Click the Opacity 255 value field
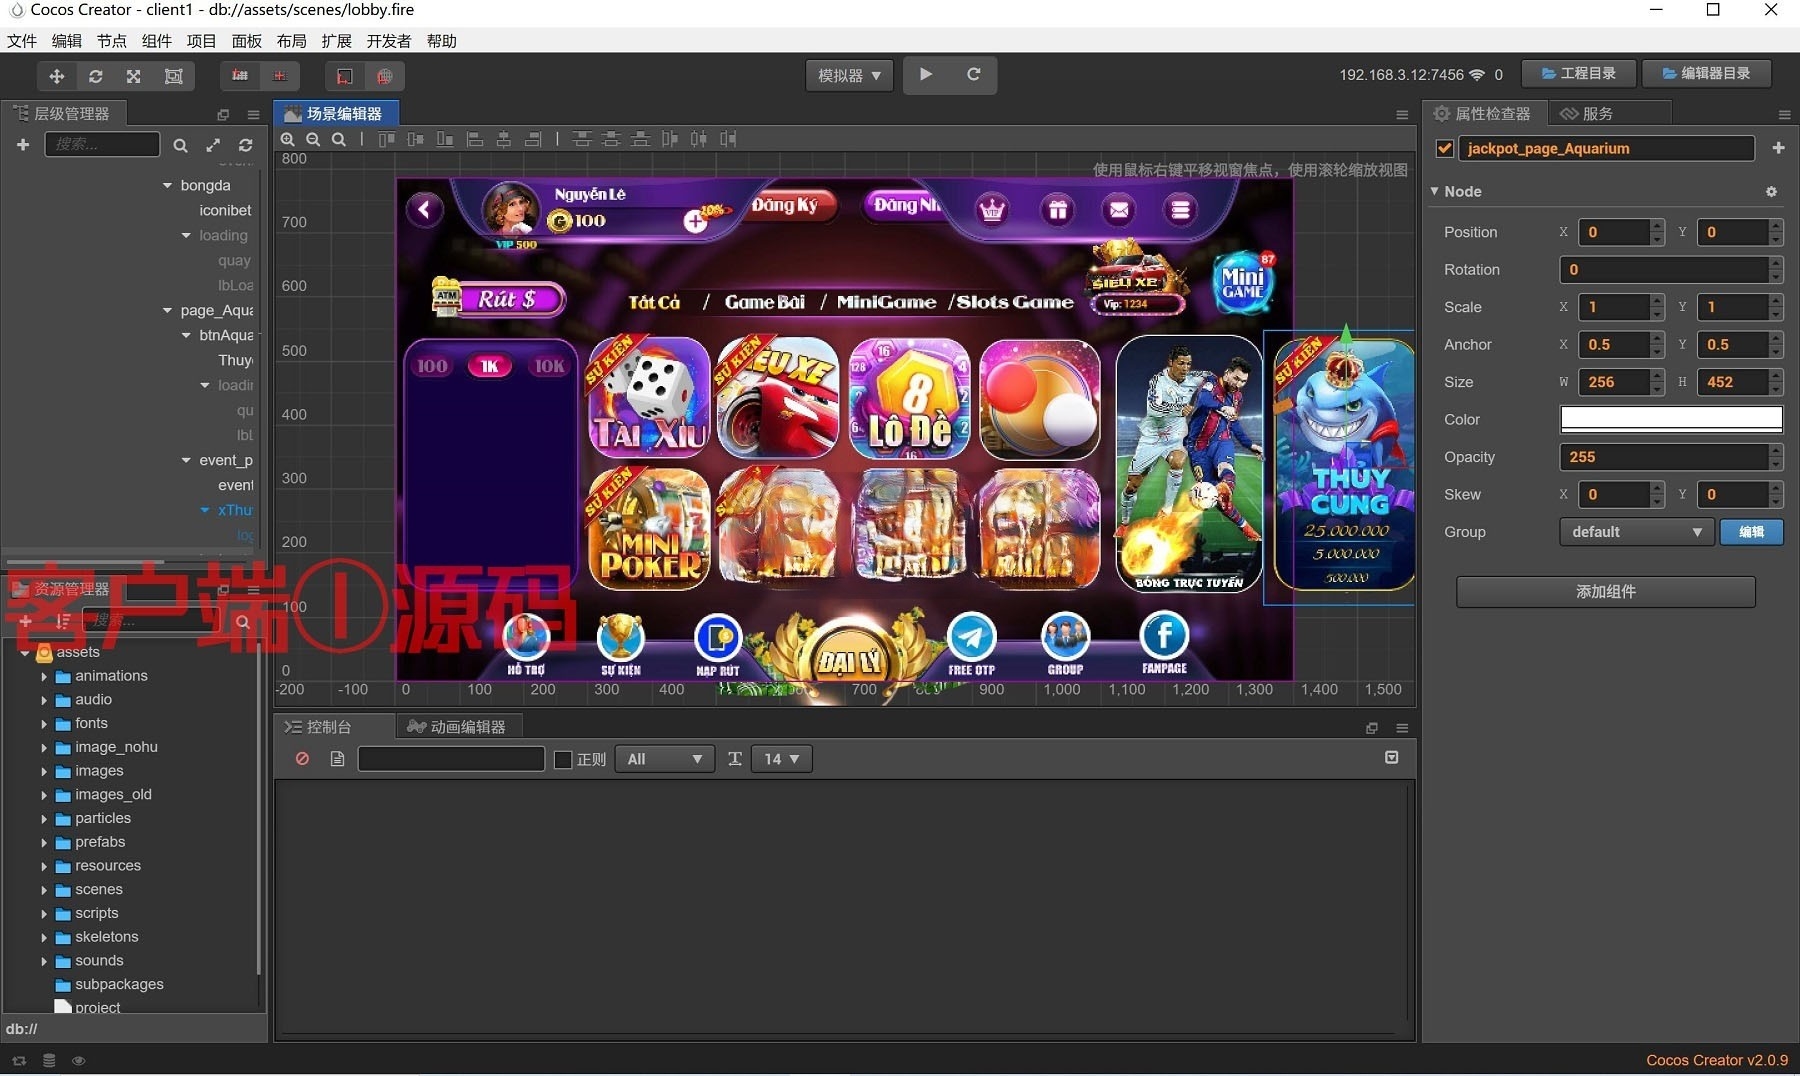This screenshot has width=1800, height=1076. coord(1664,457)
